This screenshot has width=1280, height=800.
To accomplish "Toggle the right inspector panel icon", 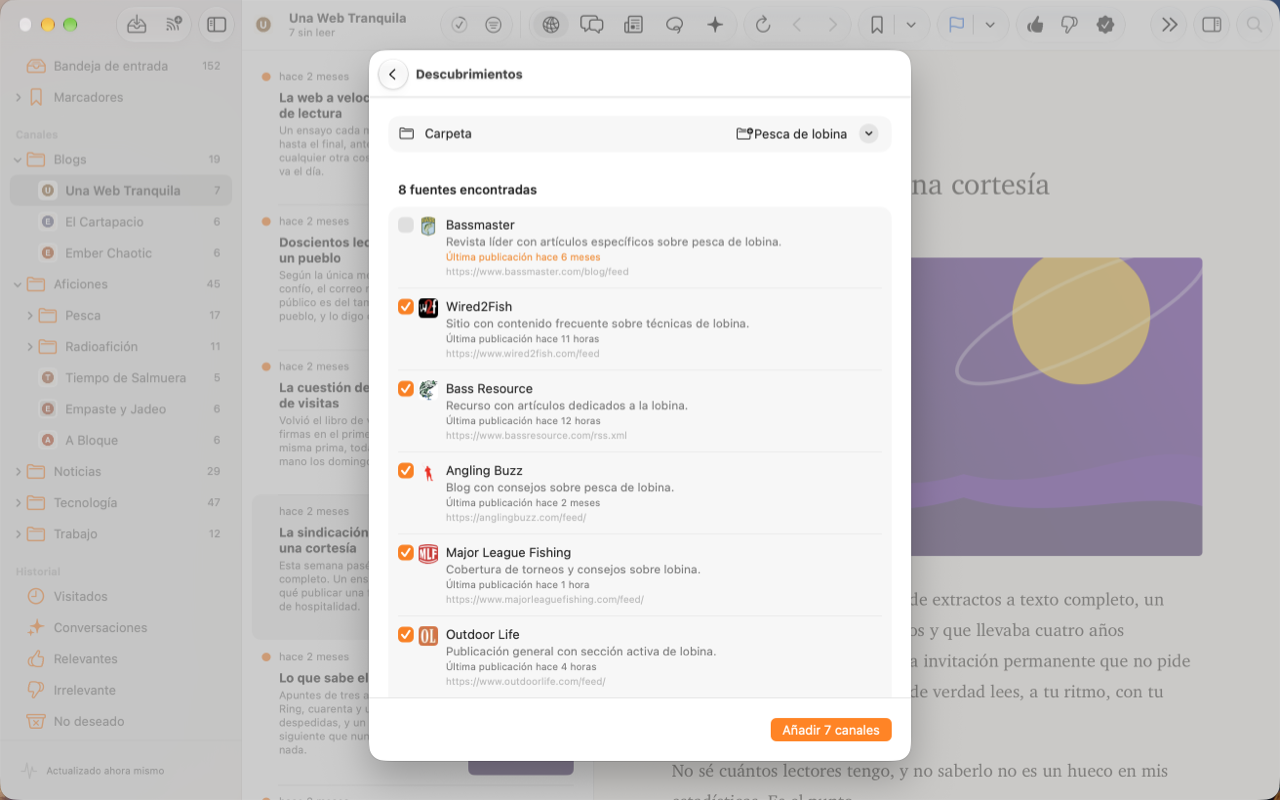I will [x=1212, y=25].
